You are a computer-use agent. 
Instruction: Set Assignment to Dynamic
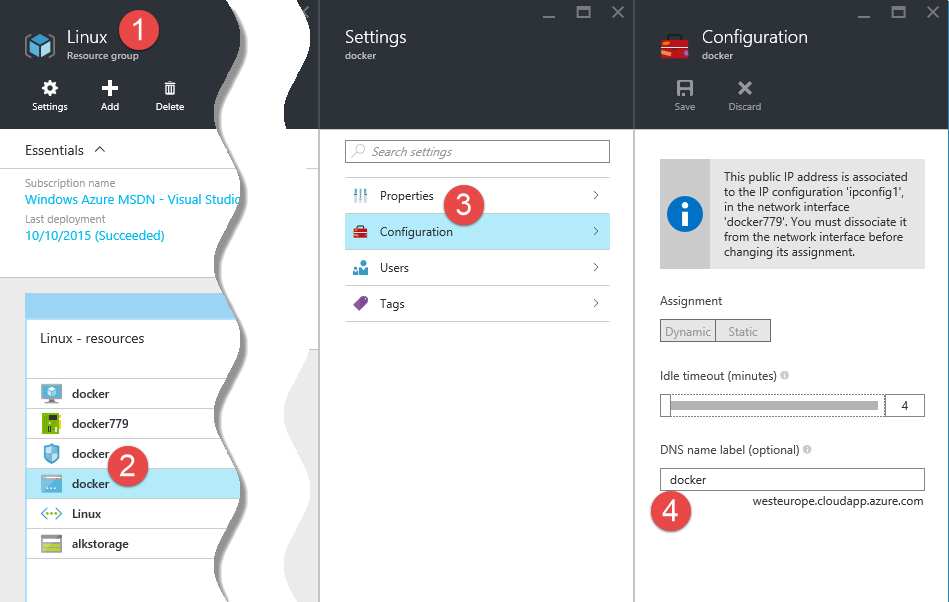pyautogui.click(x=688, y=332)
